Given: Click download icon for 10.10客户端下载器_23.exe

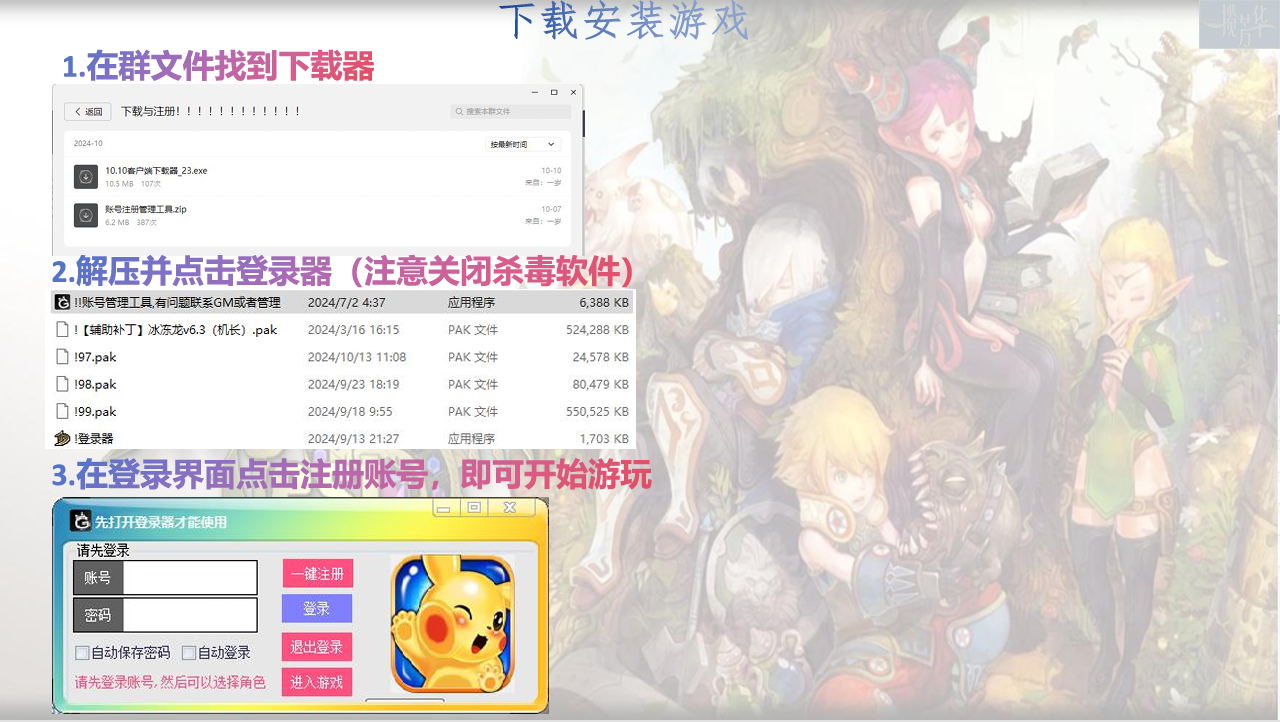Looking at the screenshot, I should (x=86, y=177).
